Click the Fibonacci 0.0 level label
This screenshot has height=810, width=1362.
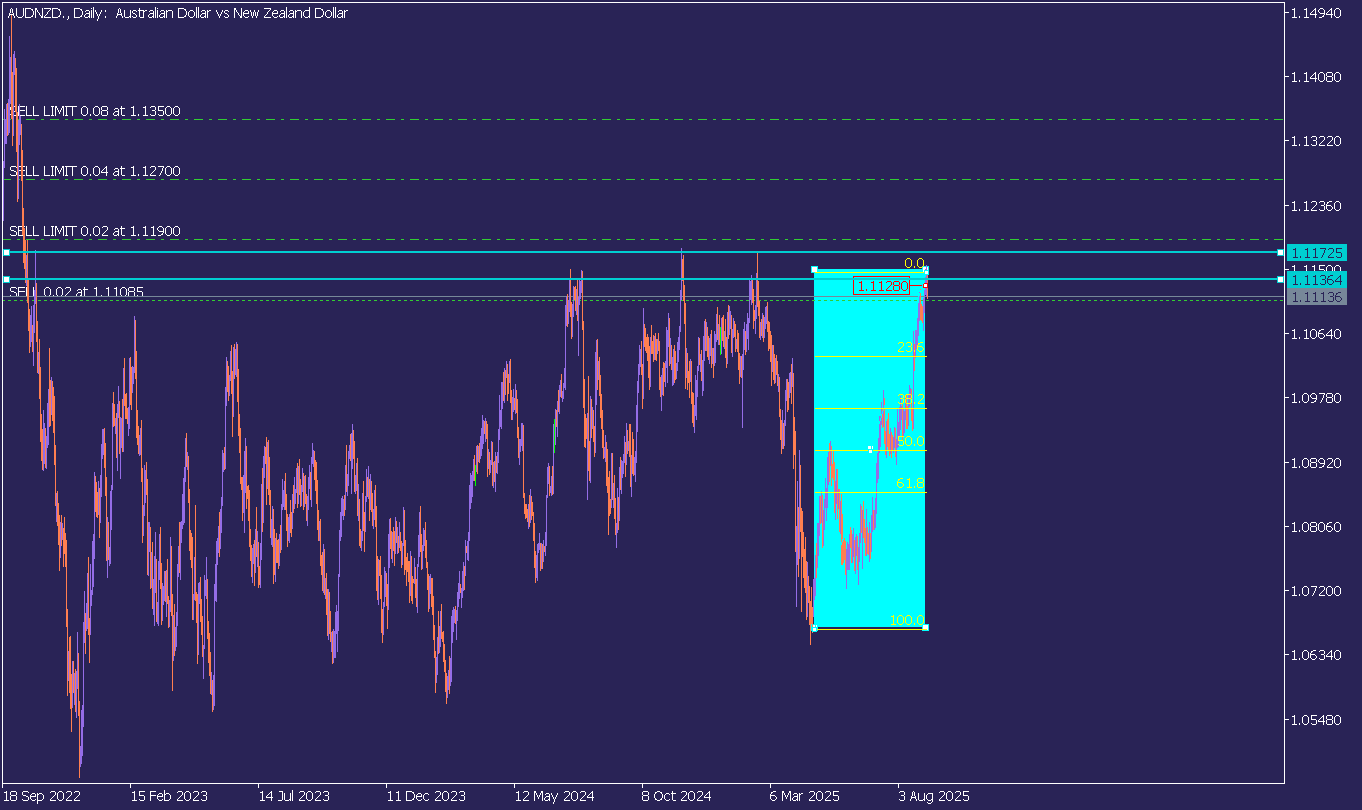pyautogui.click(x=914, y=263)
